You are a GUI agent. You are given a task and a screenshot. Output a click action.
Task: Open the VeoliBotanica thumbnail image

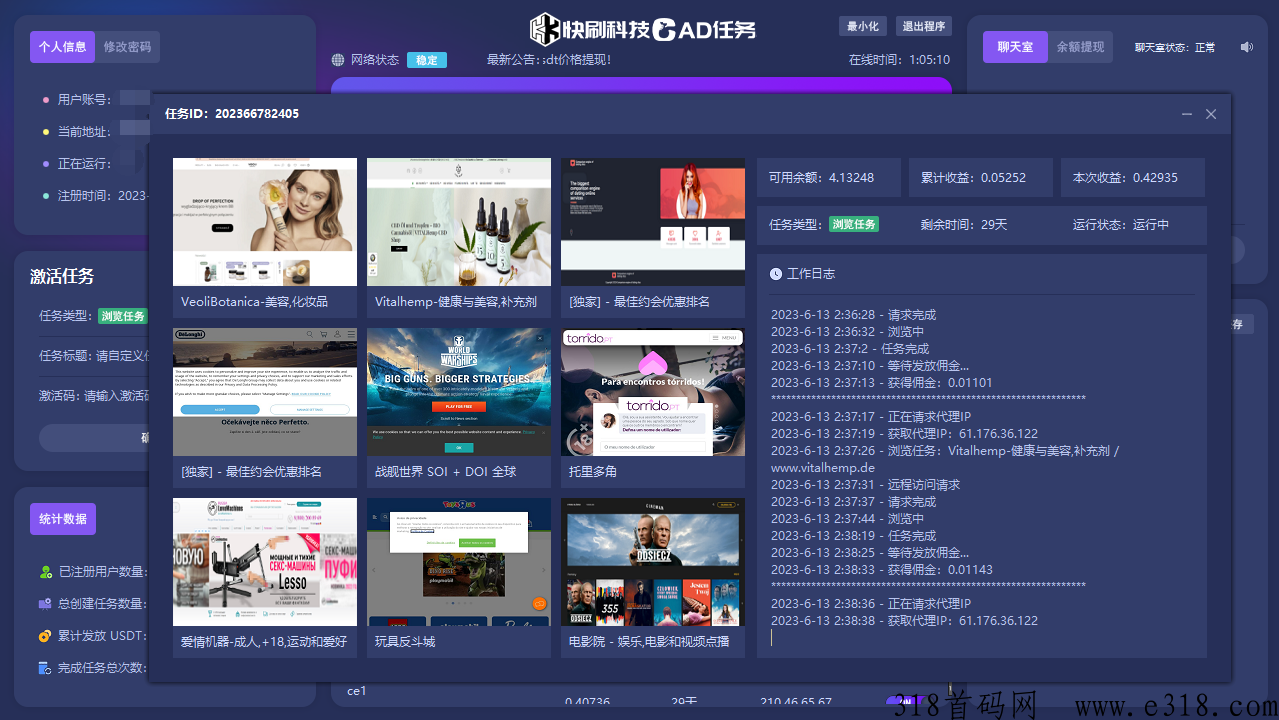pyautogui.click(x=265, y=222)
